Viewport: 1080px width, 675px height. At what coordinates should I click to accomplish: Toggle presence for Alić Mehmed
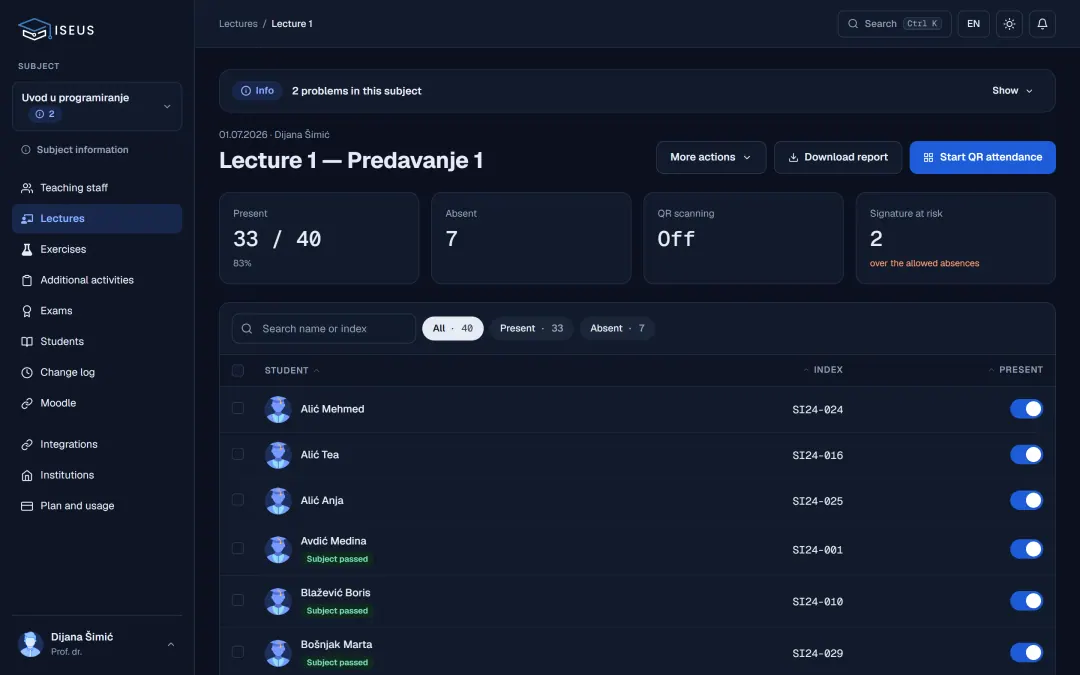(1026, 409)
